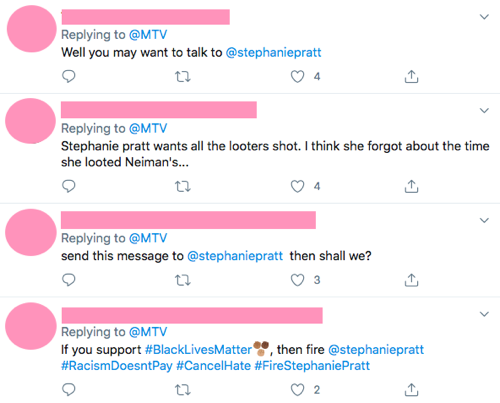
Task: Reply to the 'looted Neiman's' tweet
Action: click(69, 186)
